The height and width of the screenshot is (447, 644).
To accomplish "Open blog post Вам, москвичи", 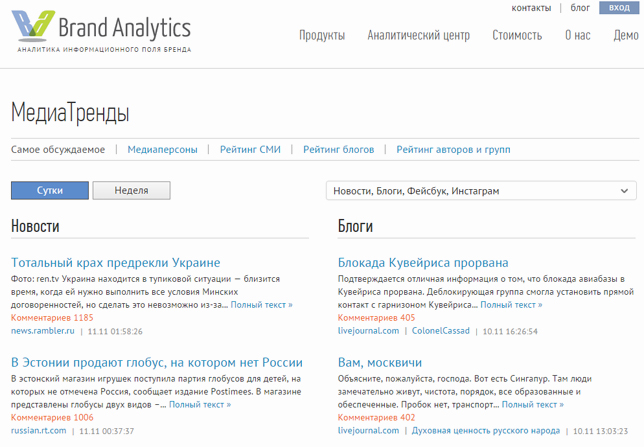I will pyautogui.click(x=380, y=362).
